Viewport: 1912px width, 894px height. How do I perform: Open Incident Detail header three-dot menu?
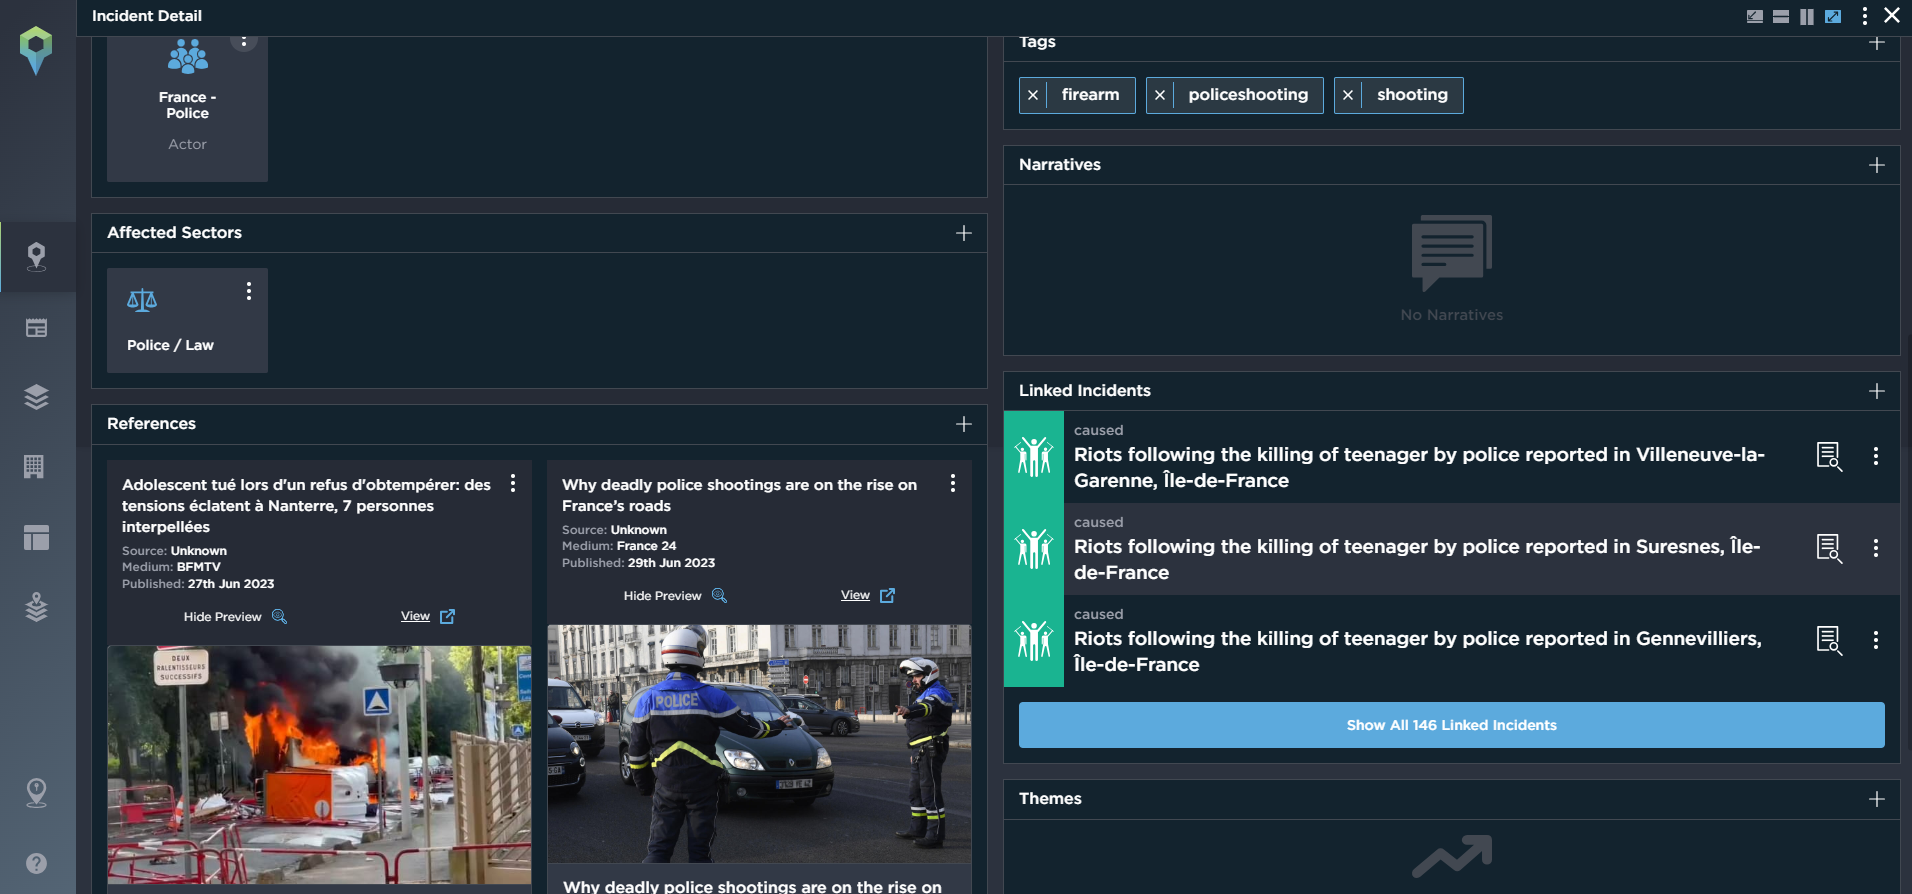1864,16
